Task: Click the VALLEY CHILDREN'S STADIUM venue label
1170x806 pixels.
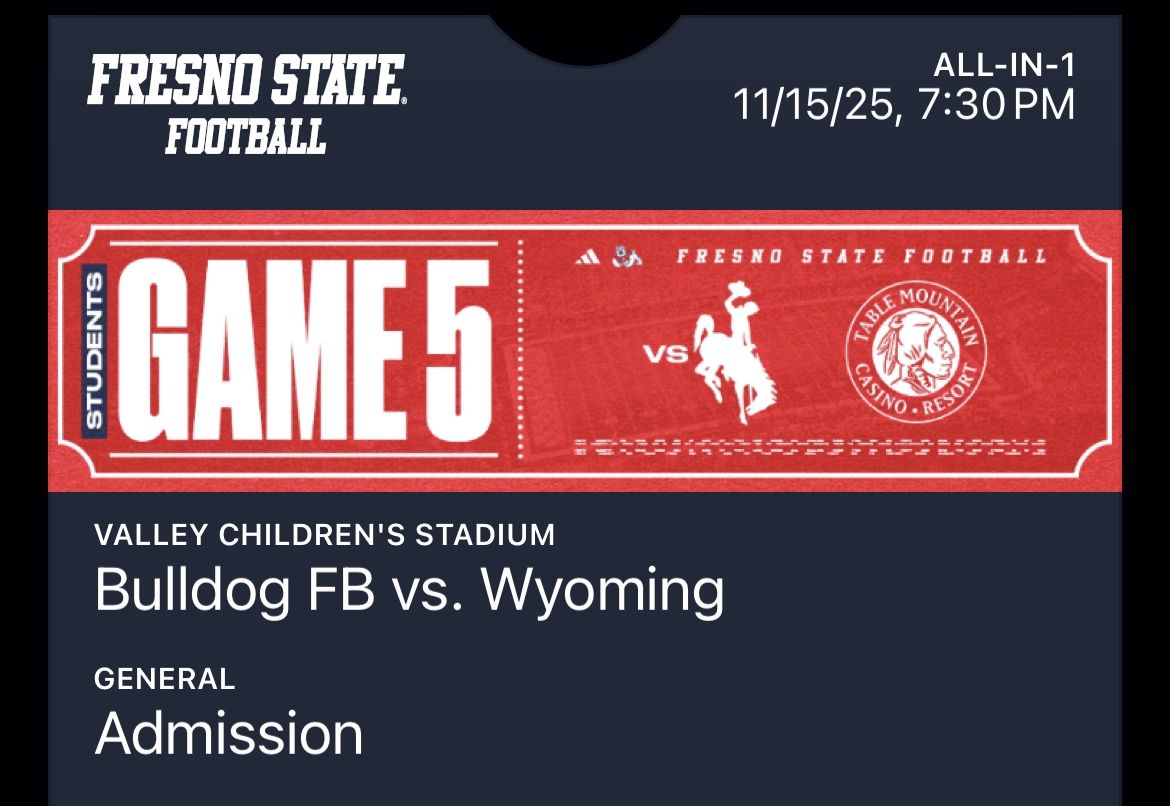Action: pyautogui.click(x=324, y=535)
